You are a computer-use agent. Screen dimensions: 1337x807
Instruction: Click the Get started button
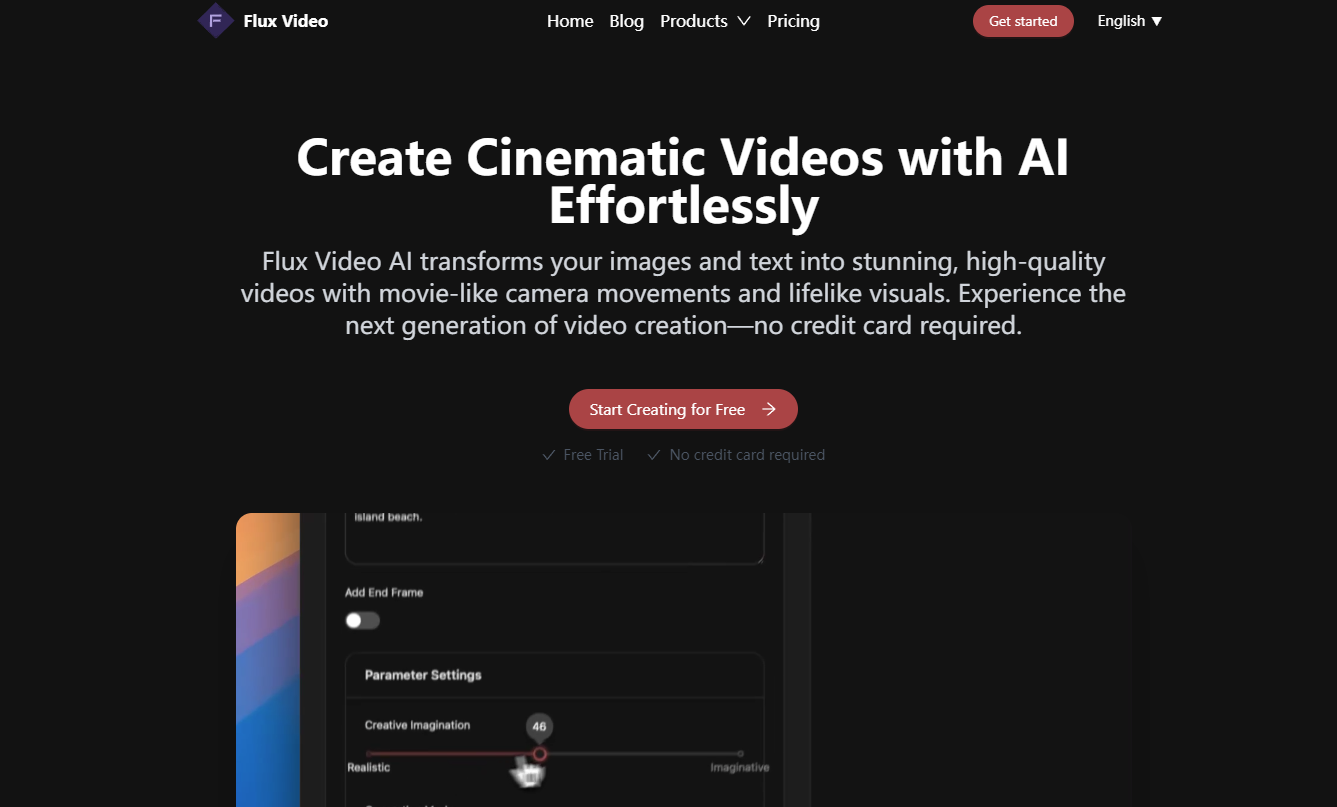coord(1023,20)
